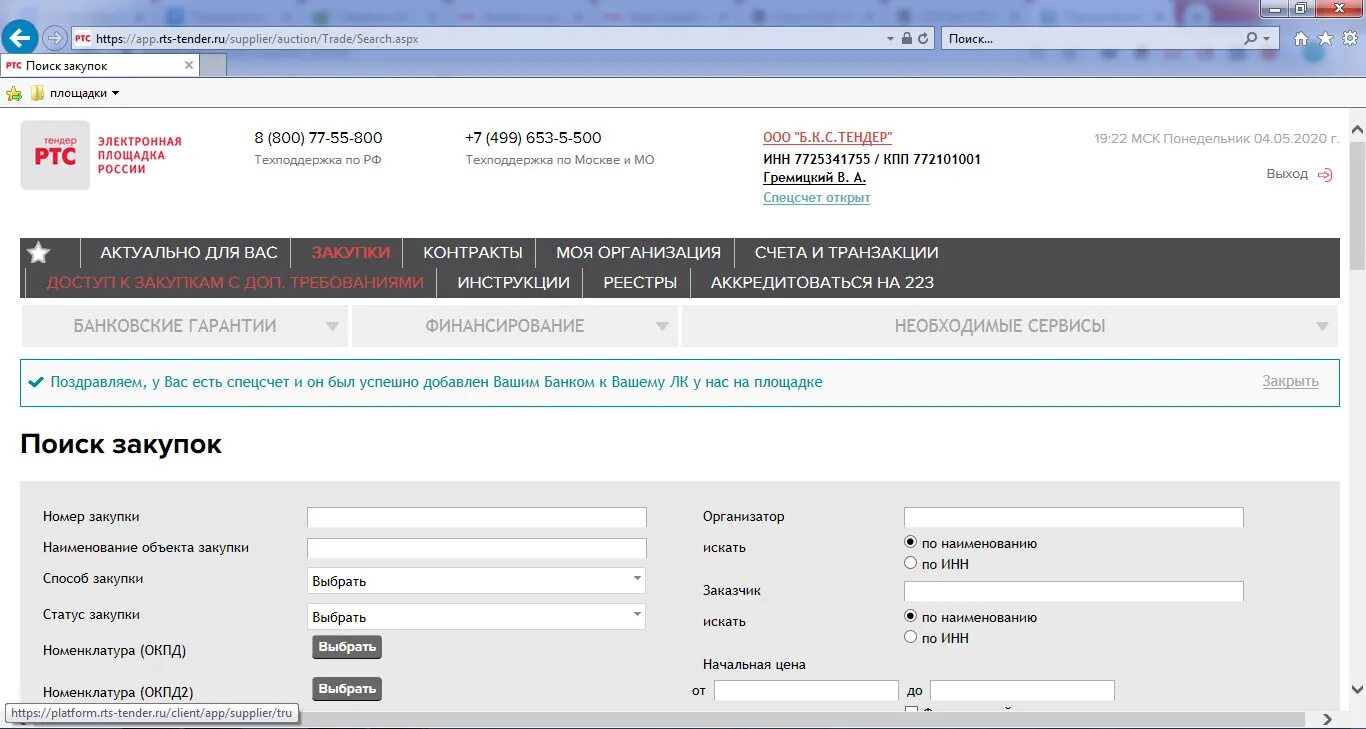Click the add-to-favorites-bar star icon
The image size is (1366, 729).
(x=14, y=93)
